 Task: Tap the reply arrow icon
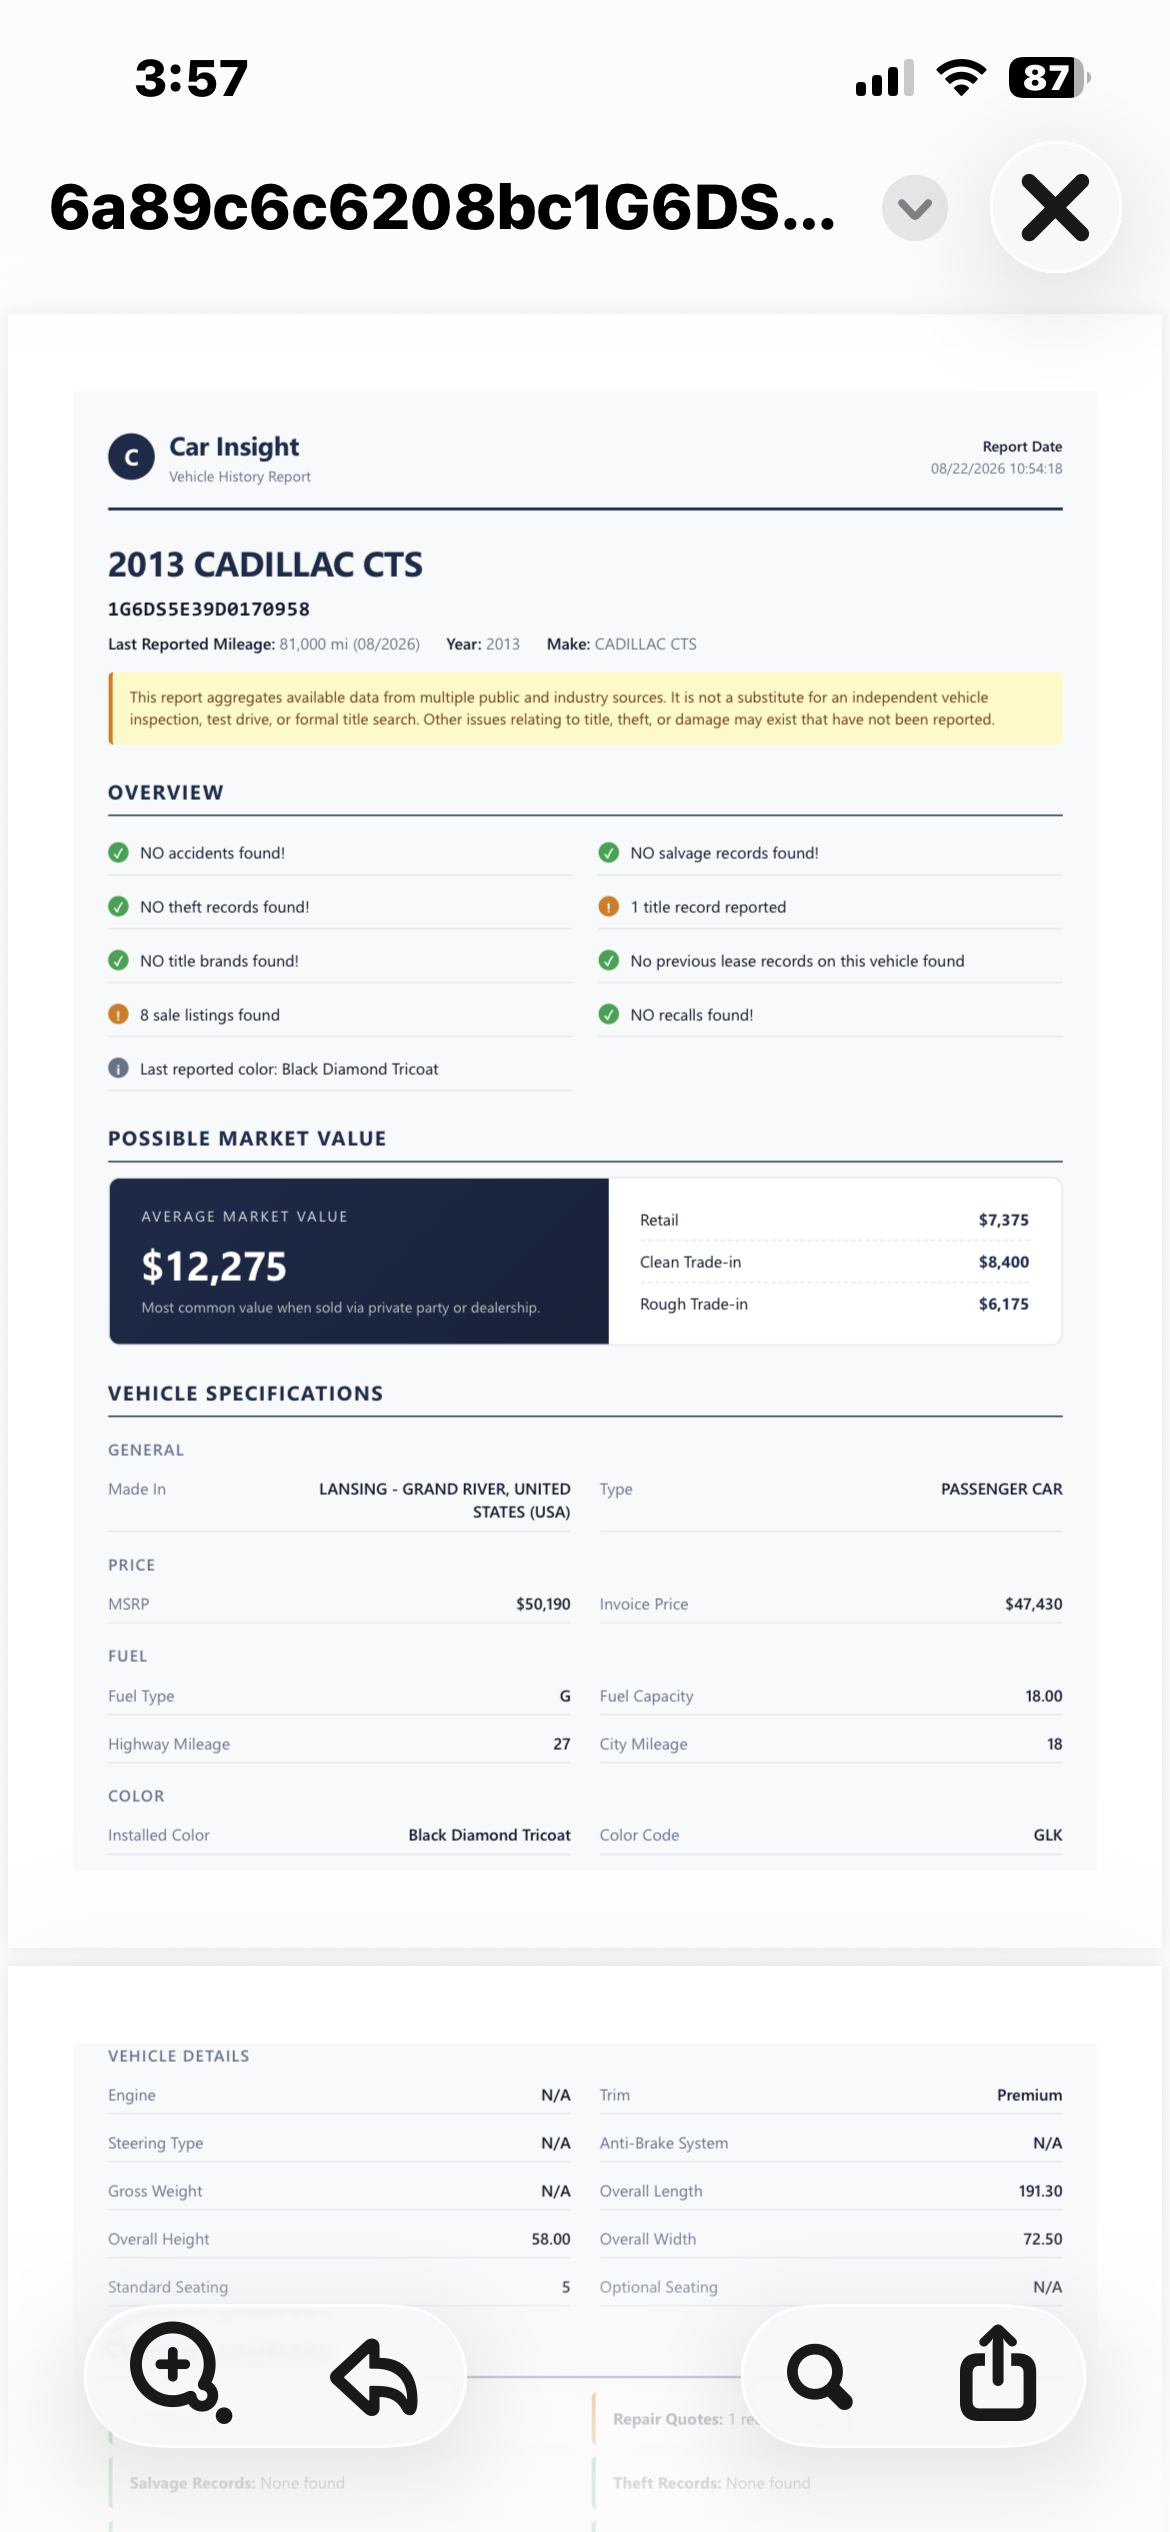pos(374,2376)
